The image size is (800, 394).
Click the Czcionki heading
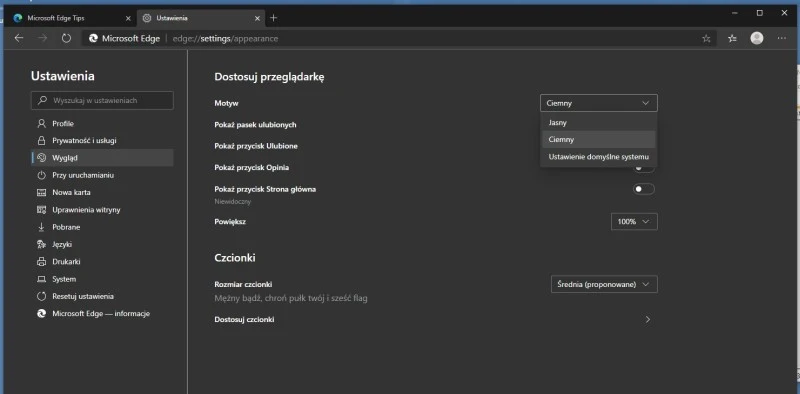pyautogui.click(x=235, y=258)
